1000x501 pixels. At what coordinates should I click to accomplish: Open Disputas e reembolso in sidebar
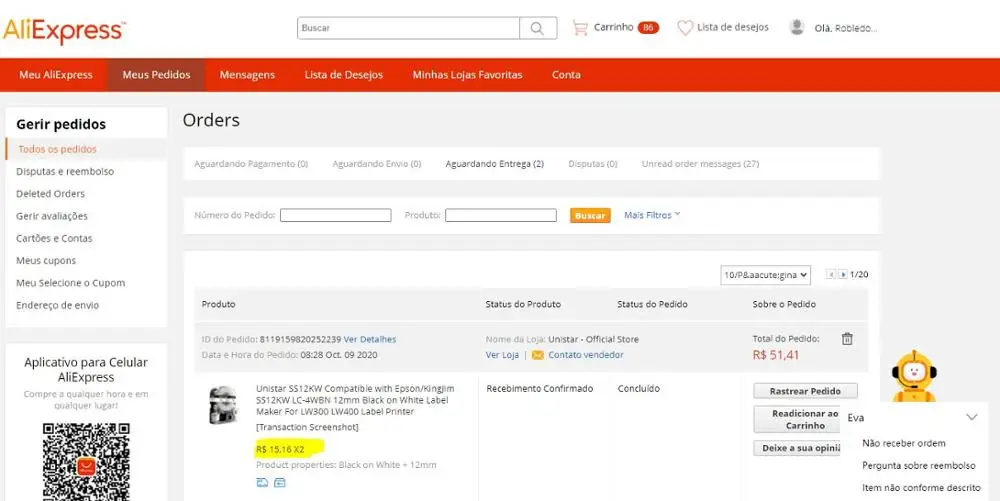pyautogui.click(x=65, y=171)
